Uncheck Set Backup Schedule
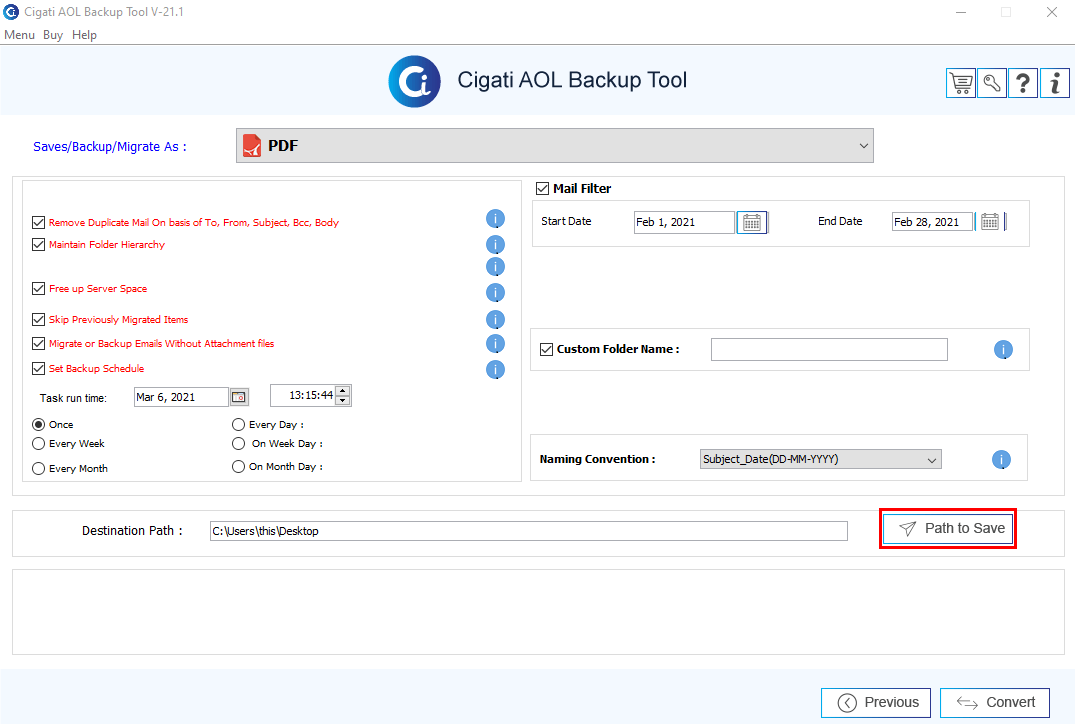 (x=38, y=368)
